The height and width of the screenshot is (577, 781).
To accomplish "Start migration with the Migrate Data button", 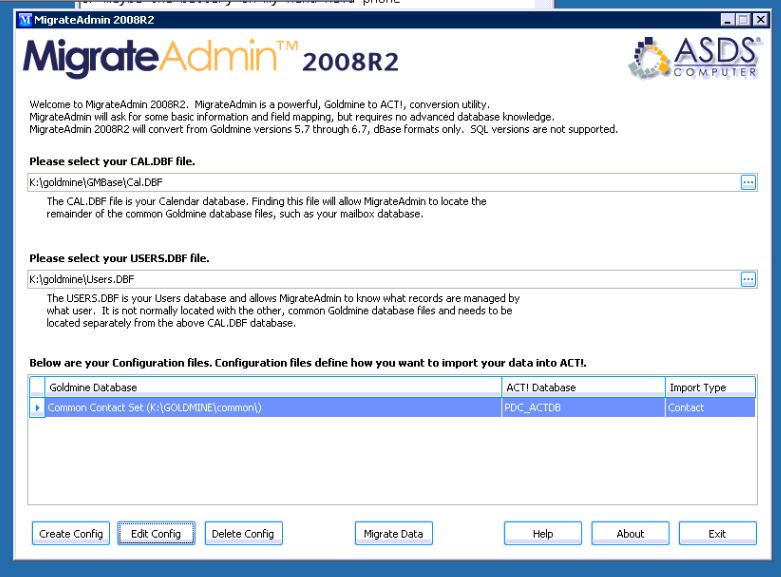I will [x=393, y=534].
